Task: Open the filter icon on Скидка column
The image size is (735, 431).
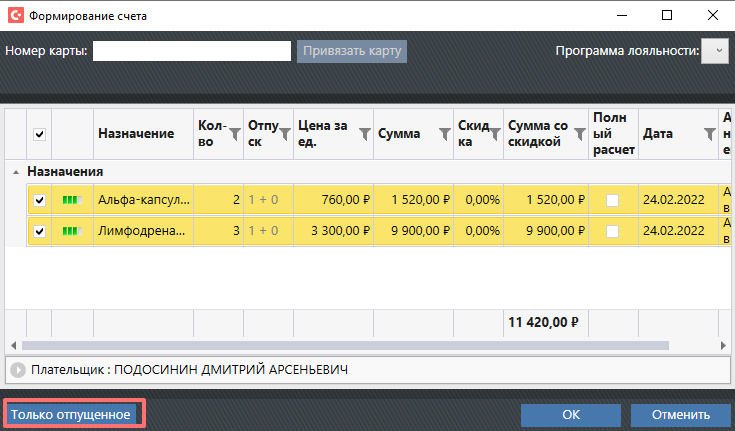Action: coord(494,134)
